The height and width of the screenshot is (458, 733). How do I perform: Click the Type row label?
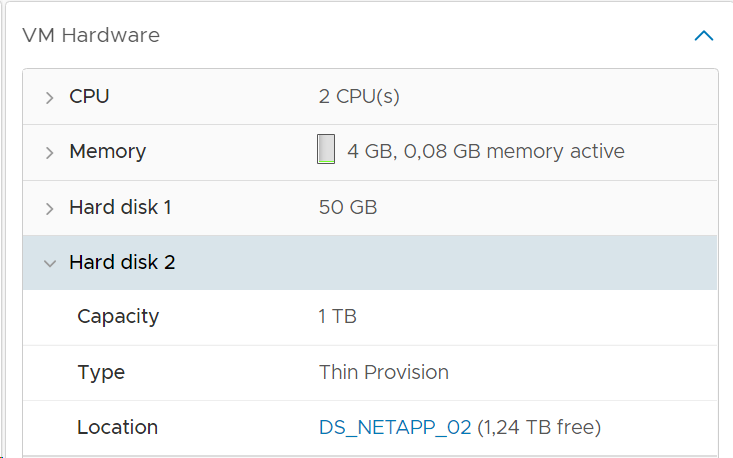[x=101, y=373]
